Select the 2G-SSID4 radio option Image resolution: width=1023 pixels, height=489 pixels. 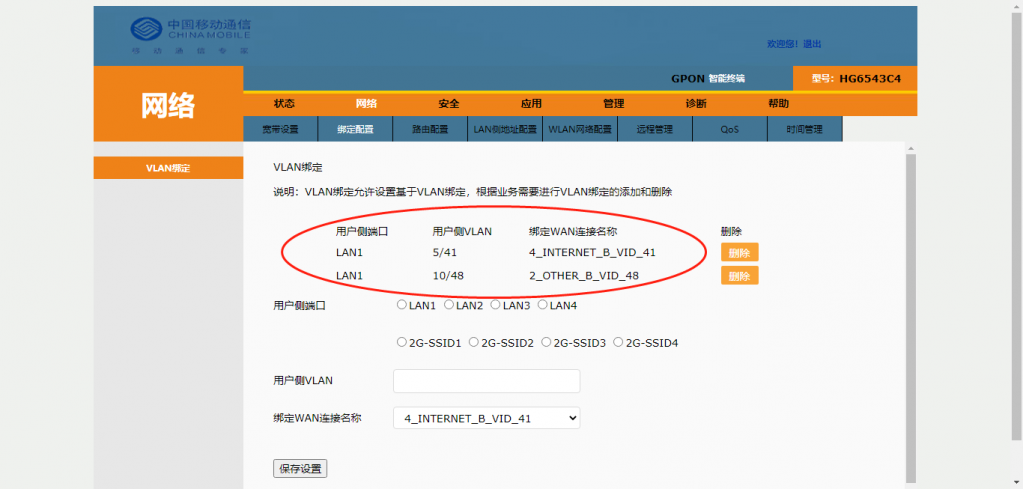coord(618,342)
